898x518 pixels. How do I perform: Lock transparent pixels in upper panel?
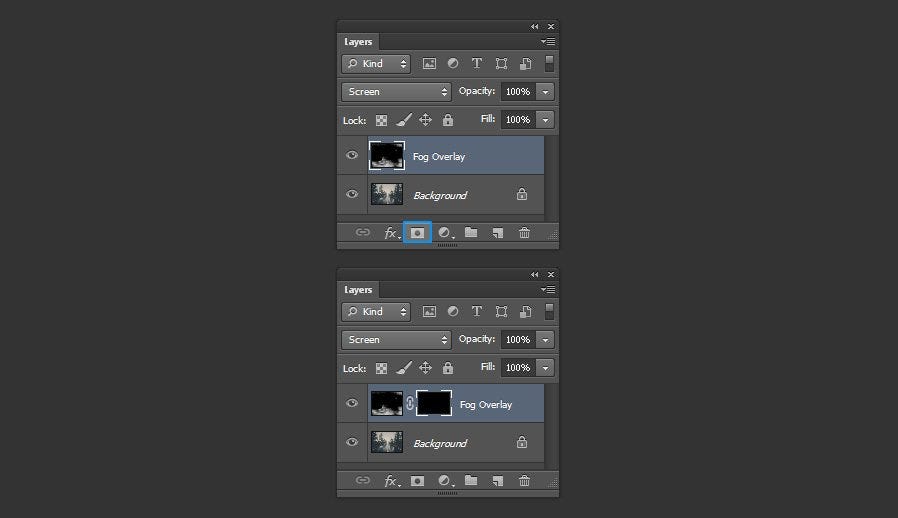click(x=381, y=120)
